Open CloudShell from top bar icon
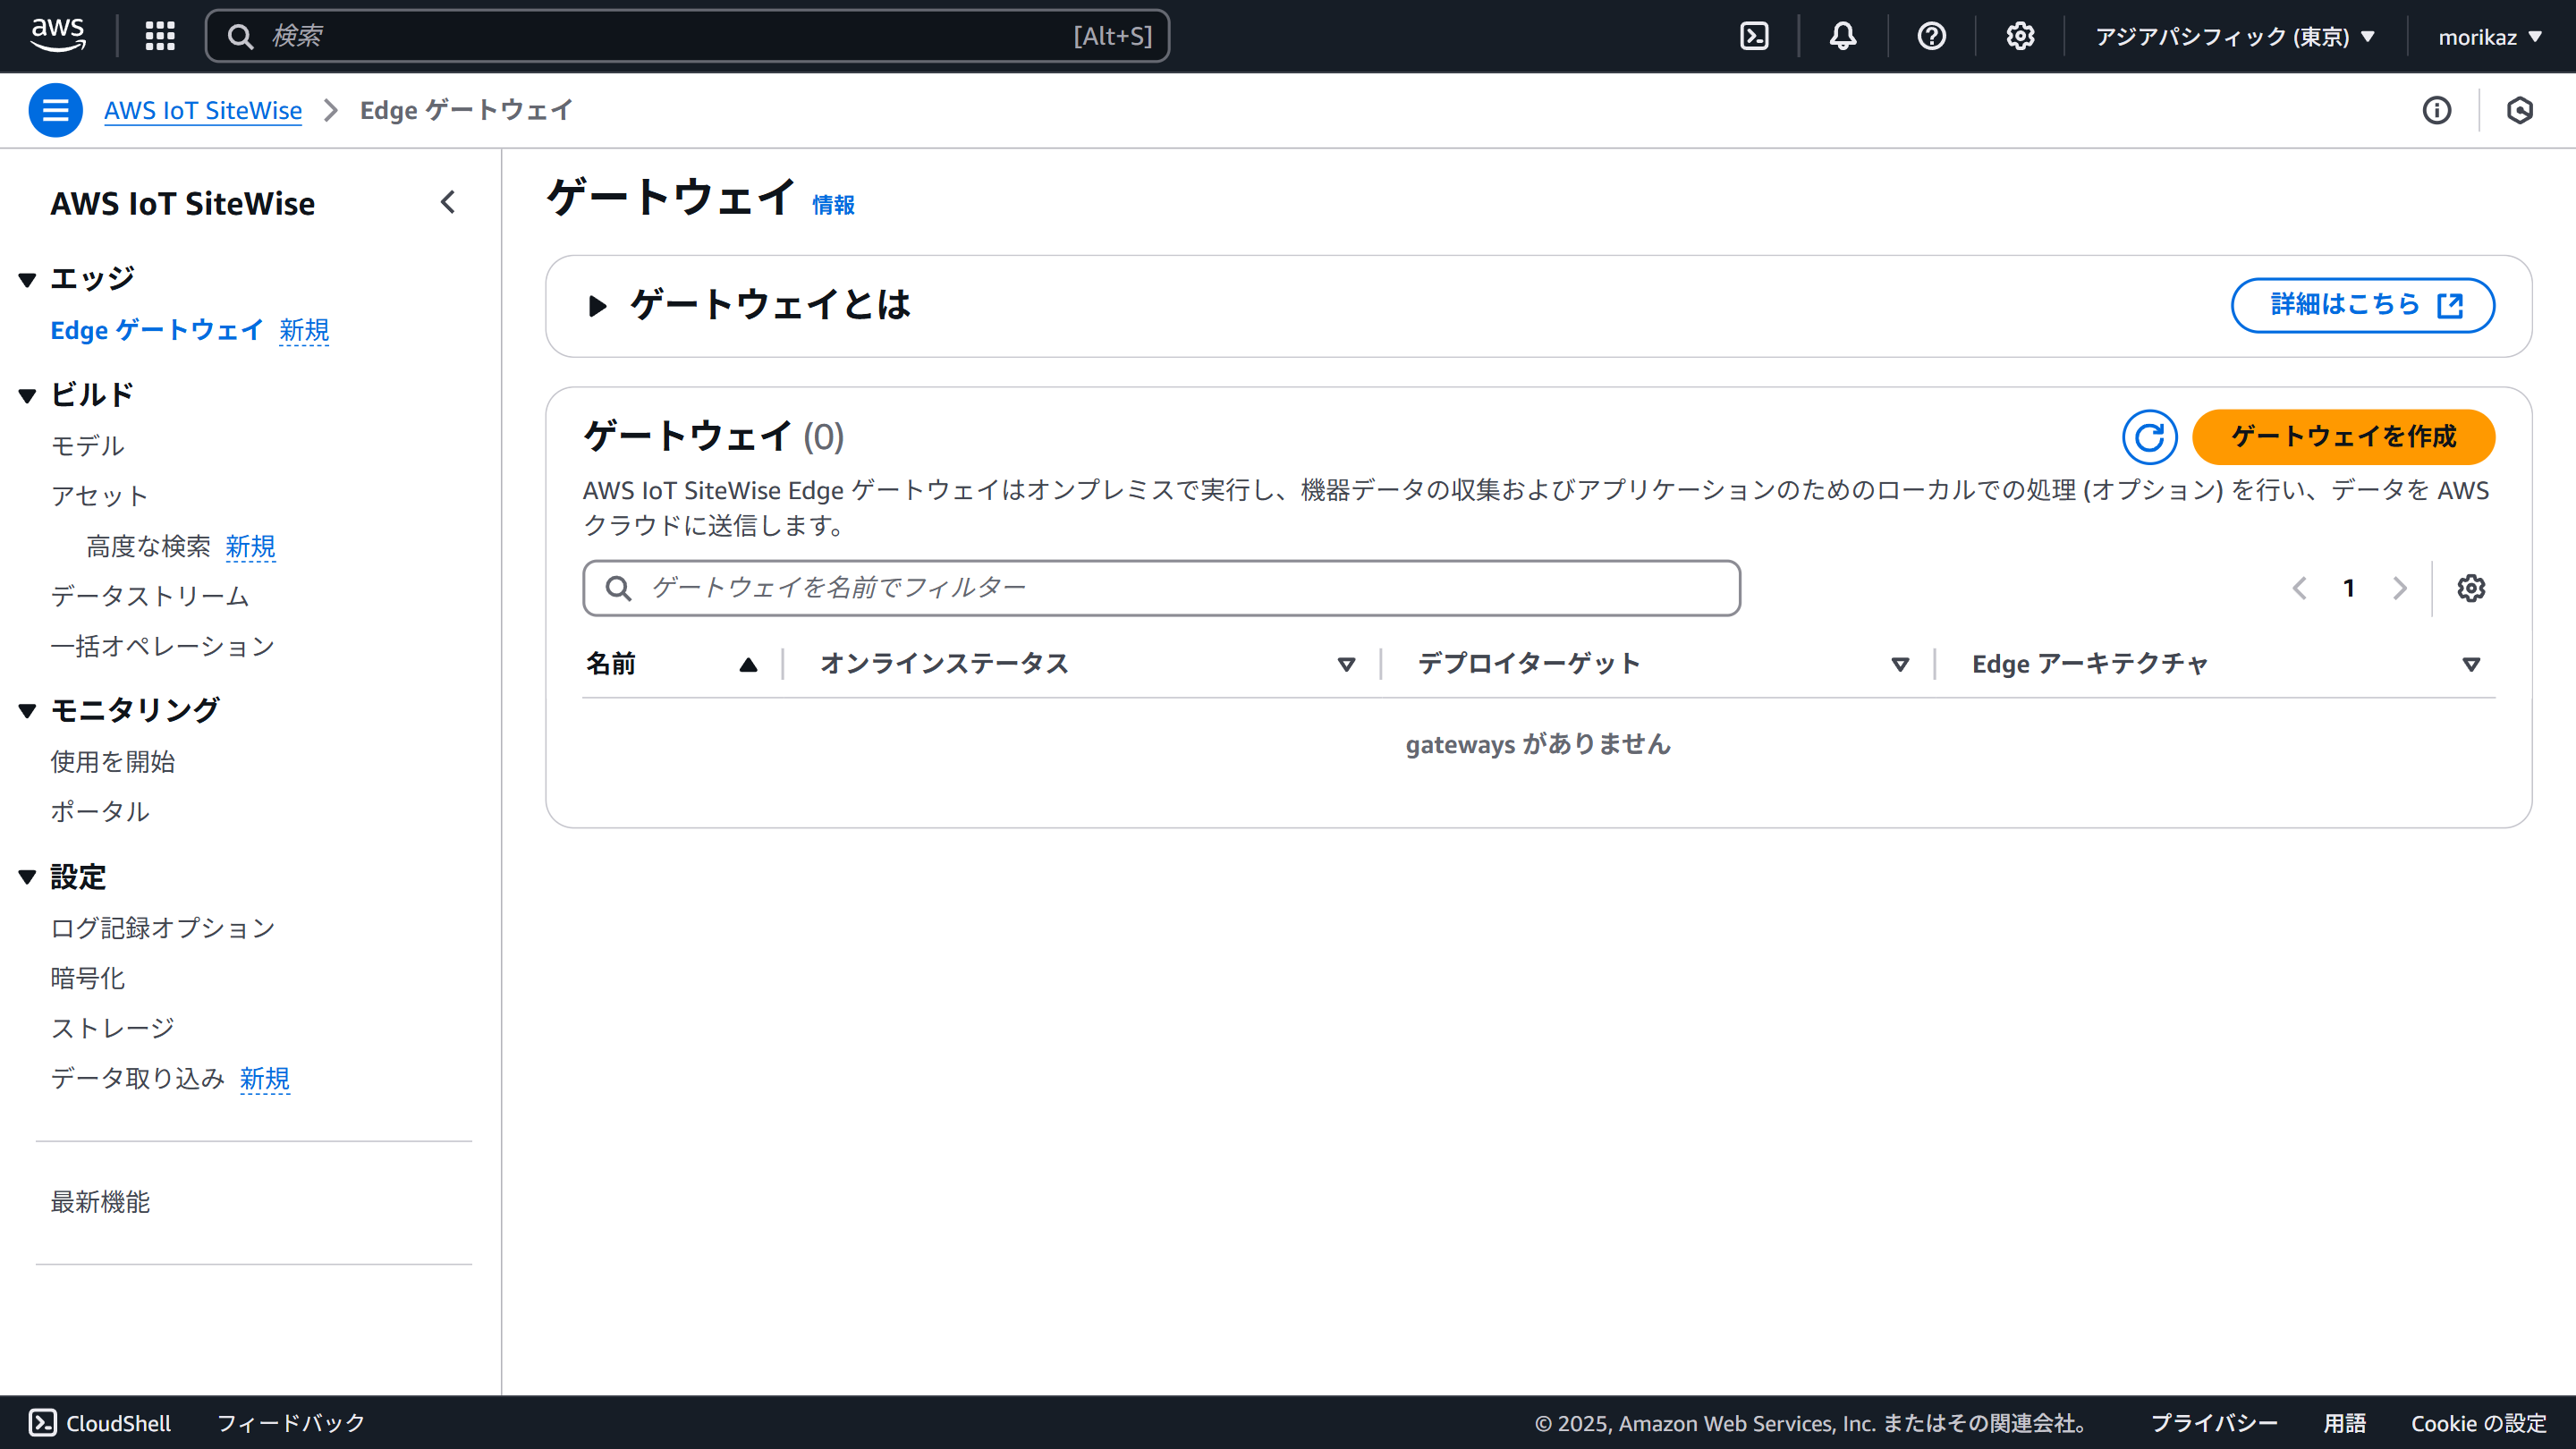The height and width of the screenshot is (1449, 2576). click(x=1754, y=36)
